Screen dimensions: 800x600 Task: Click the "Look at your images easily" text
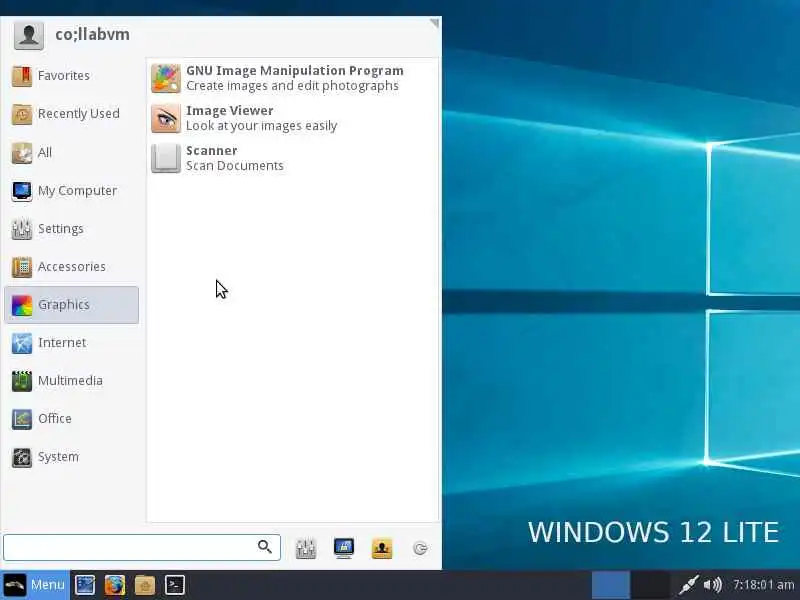point(262,126)
